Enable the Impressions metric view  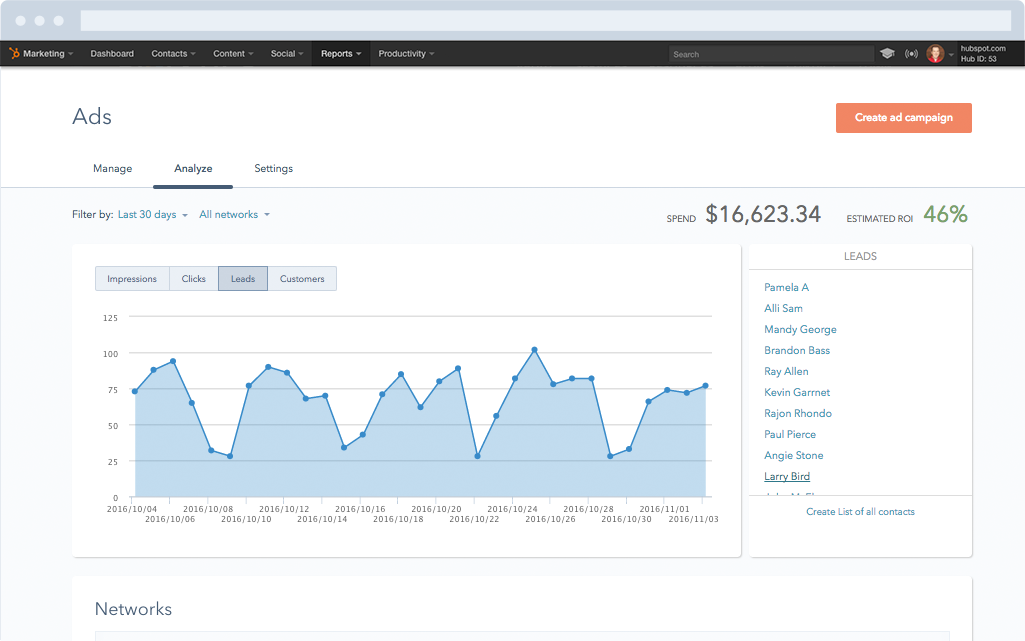[132, 278]
